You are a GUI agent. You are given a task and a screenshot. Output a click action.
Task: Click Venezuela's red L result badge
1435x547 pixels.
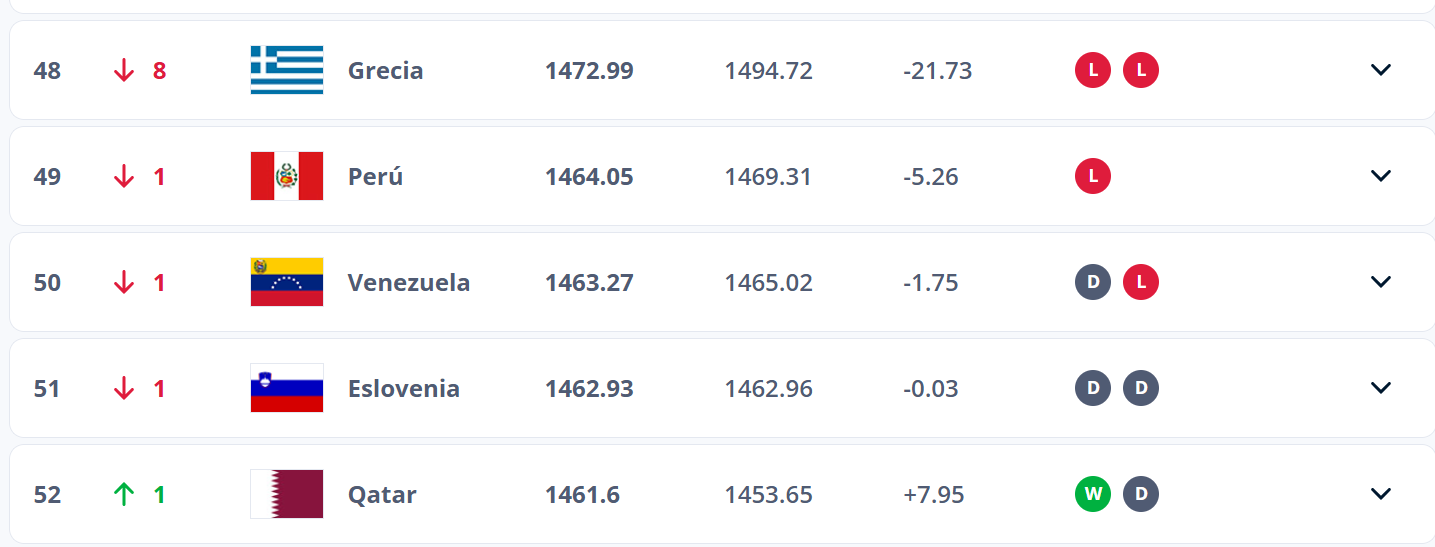1141,282
